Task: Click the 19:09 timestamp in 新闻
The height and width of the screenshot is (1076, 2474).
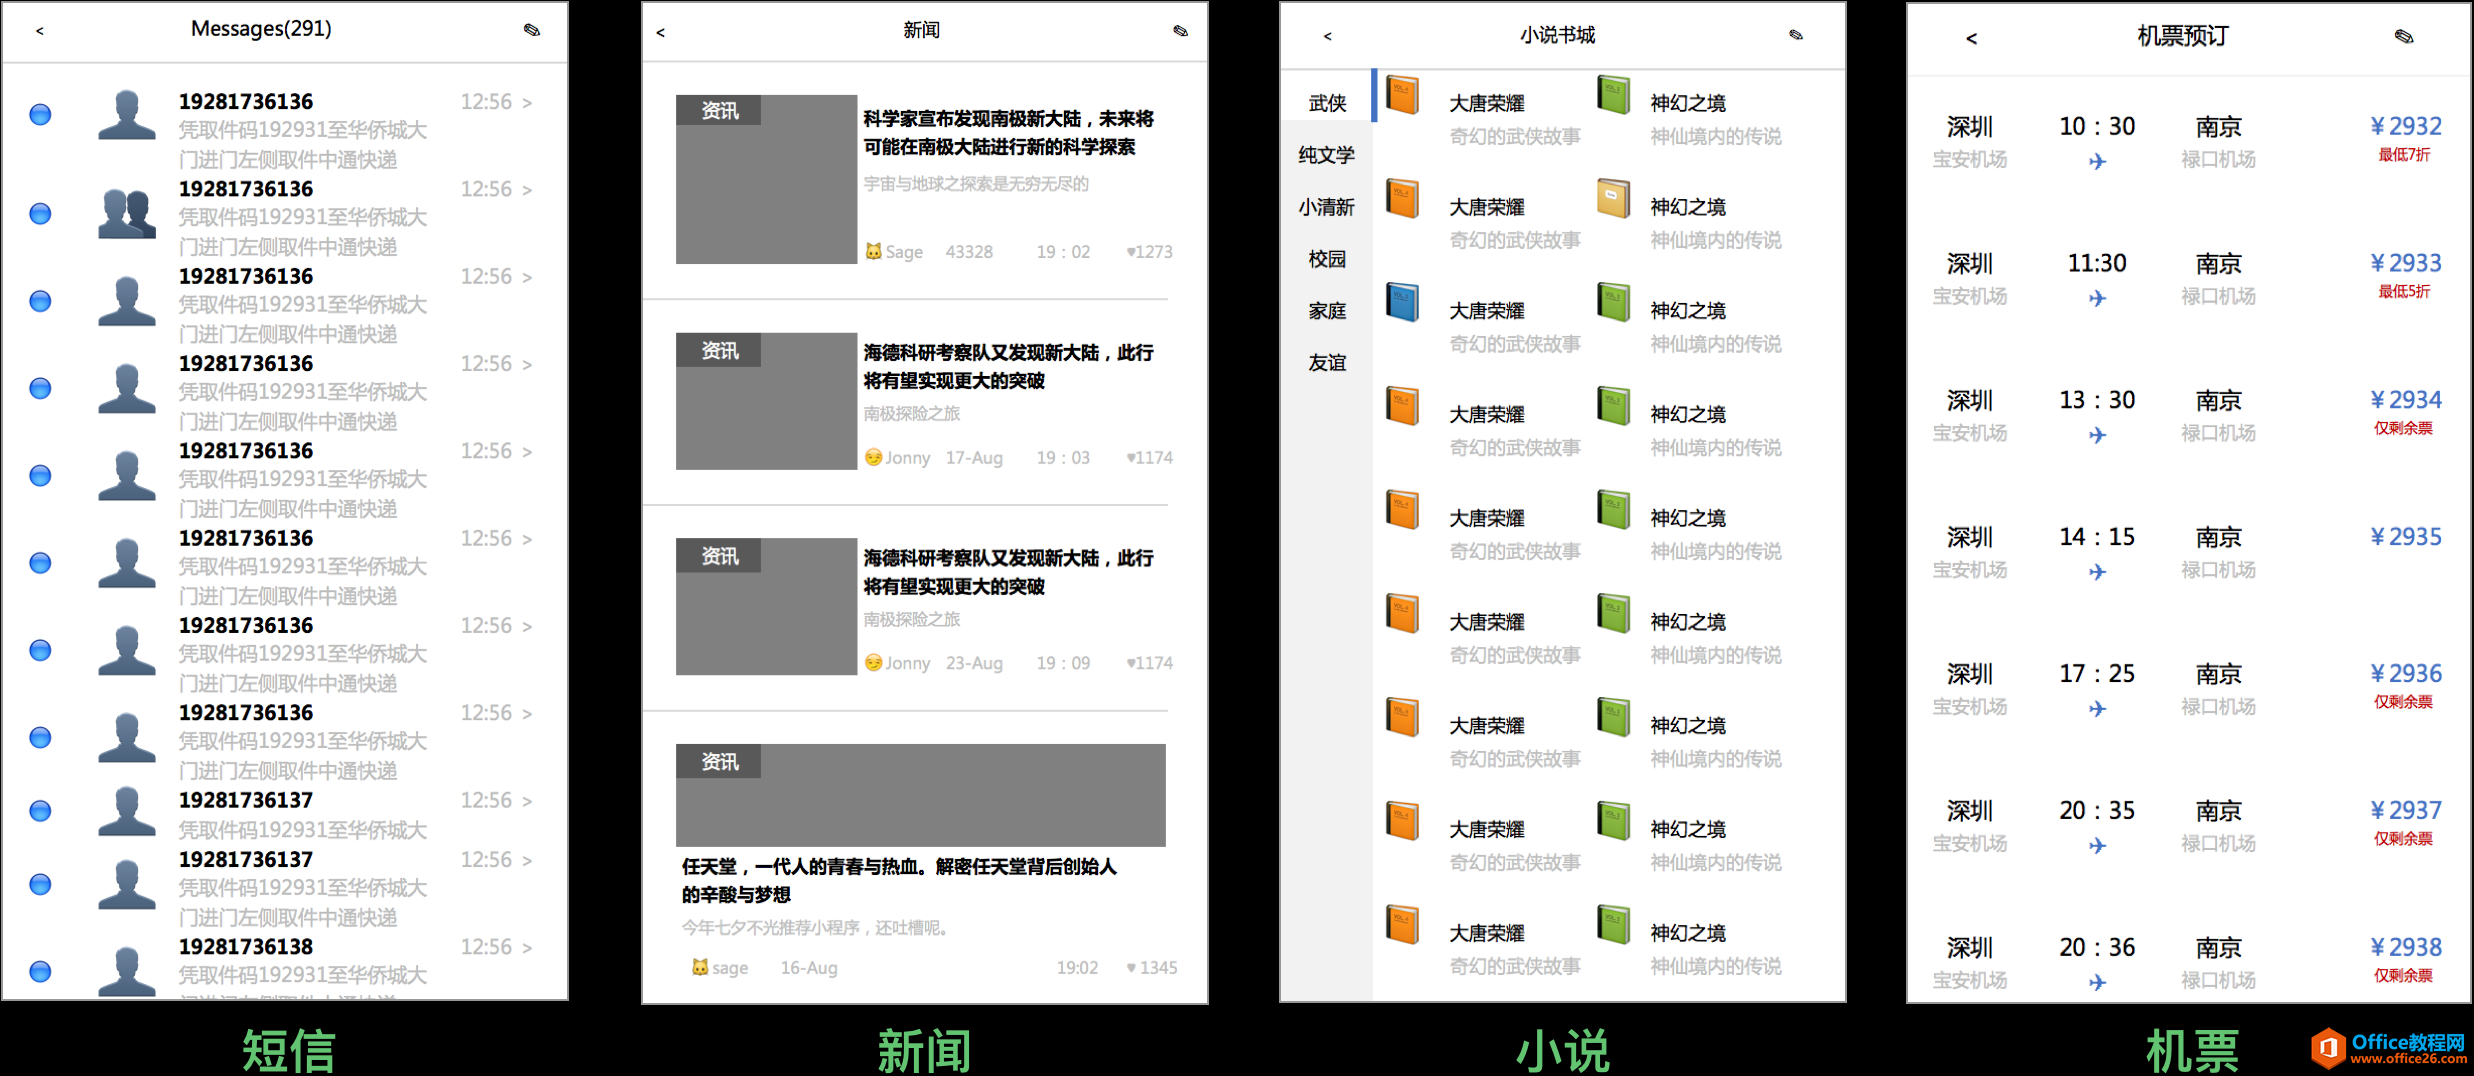Action: coord(1063,663)
